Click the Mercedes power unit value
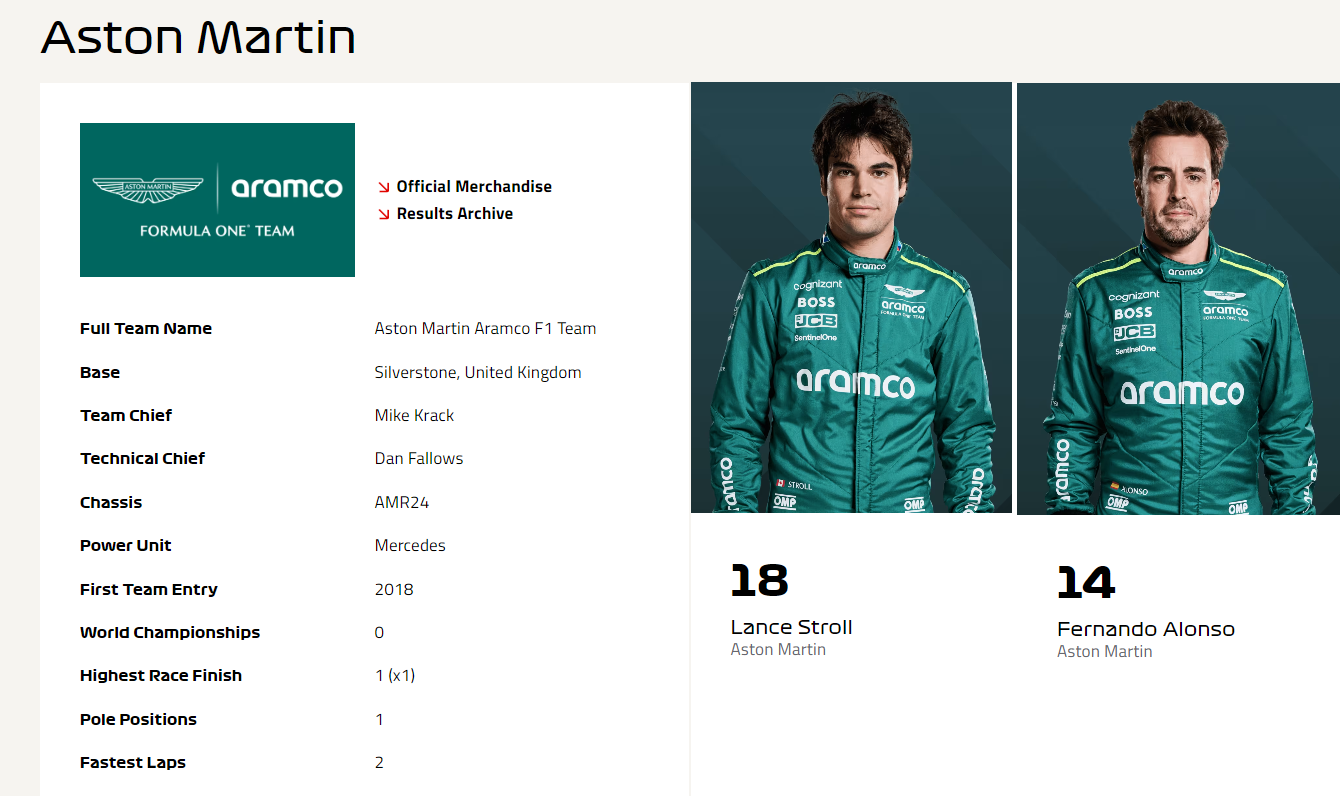 point(410,546)
